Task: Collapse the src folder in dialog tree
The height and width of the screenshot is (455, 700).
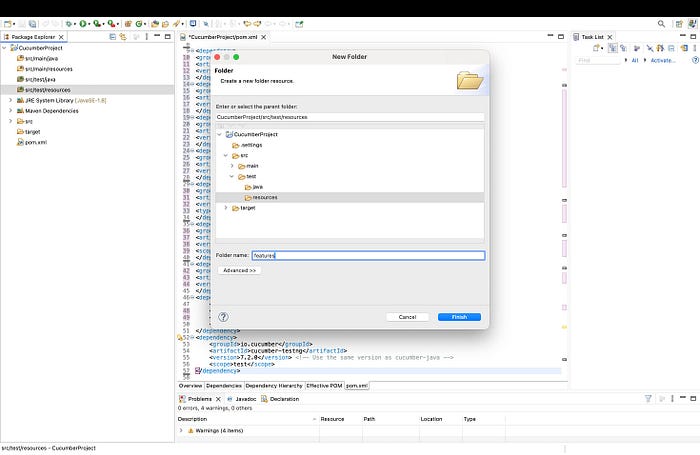Action: pos(226,155)
